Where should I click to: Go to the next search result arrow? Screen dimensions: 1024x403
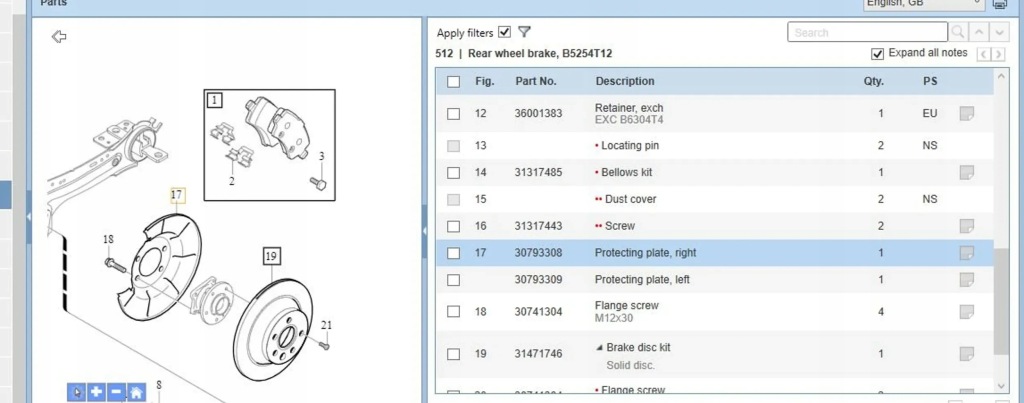pyautogui.click(x=999, y=32)
